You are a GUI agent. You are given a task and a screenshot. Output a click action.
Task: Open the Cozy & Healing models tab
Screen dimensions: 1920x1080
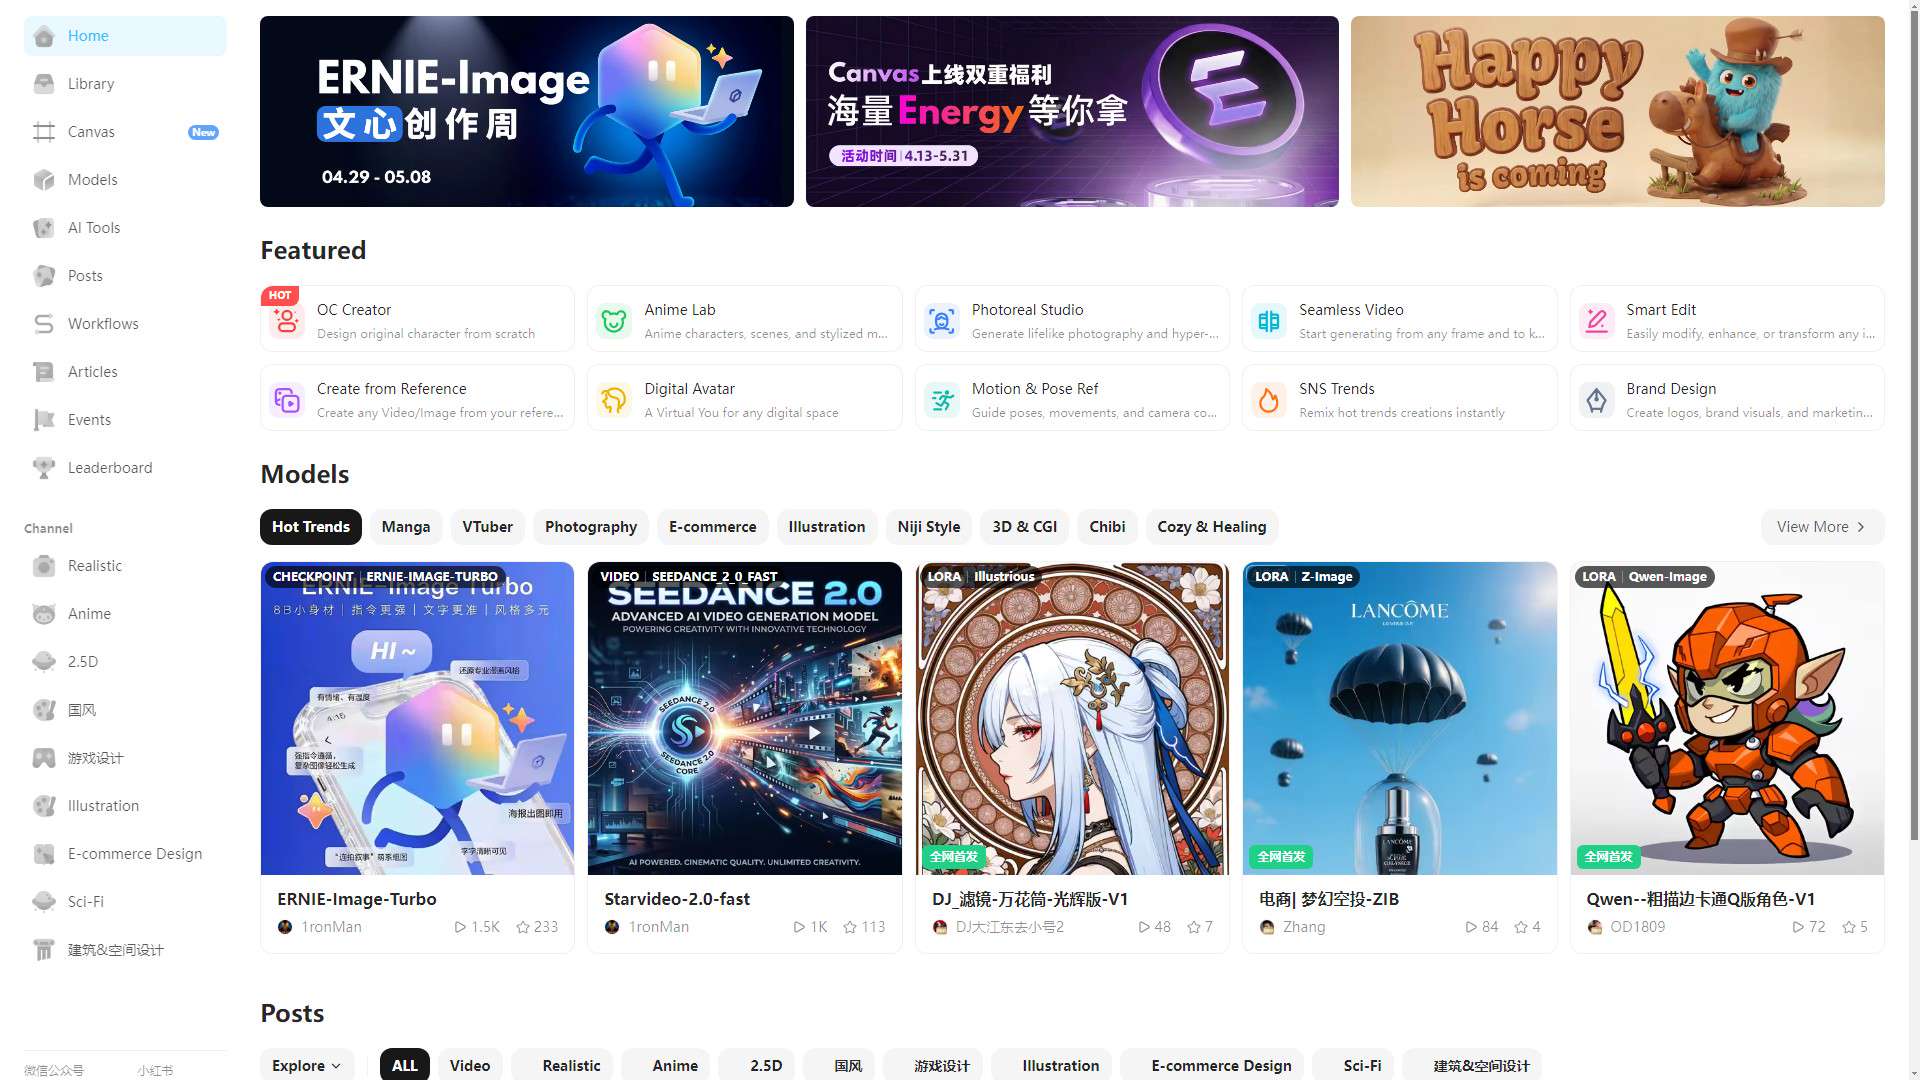pyautogui.click(x=1212, y=527)
